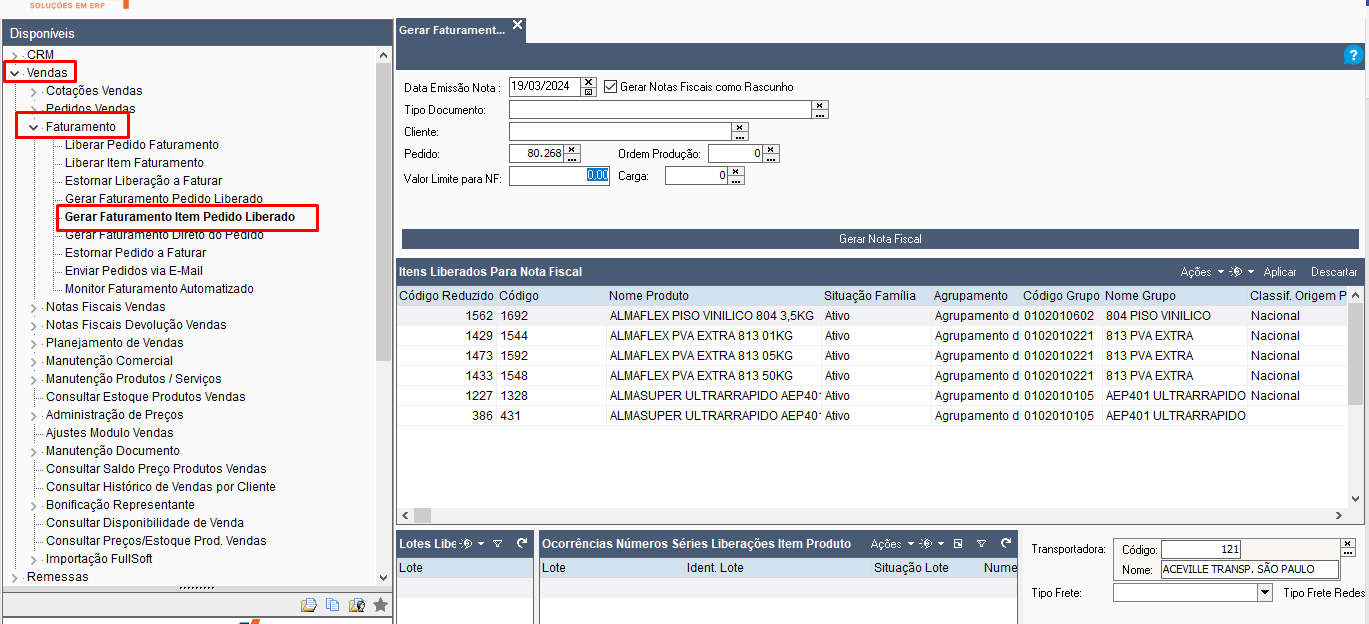The height and width of the screenshot is (624, 1369).
Task: Select Monitor Faturamento Automatizado menu entry
Action: point(160,289)
